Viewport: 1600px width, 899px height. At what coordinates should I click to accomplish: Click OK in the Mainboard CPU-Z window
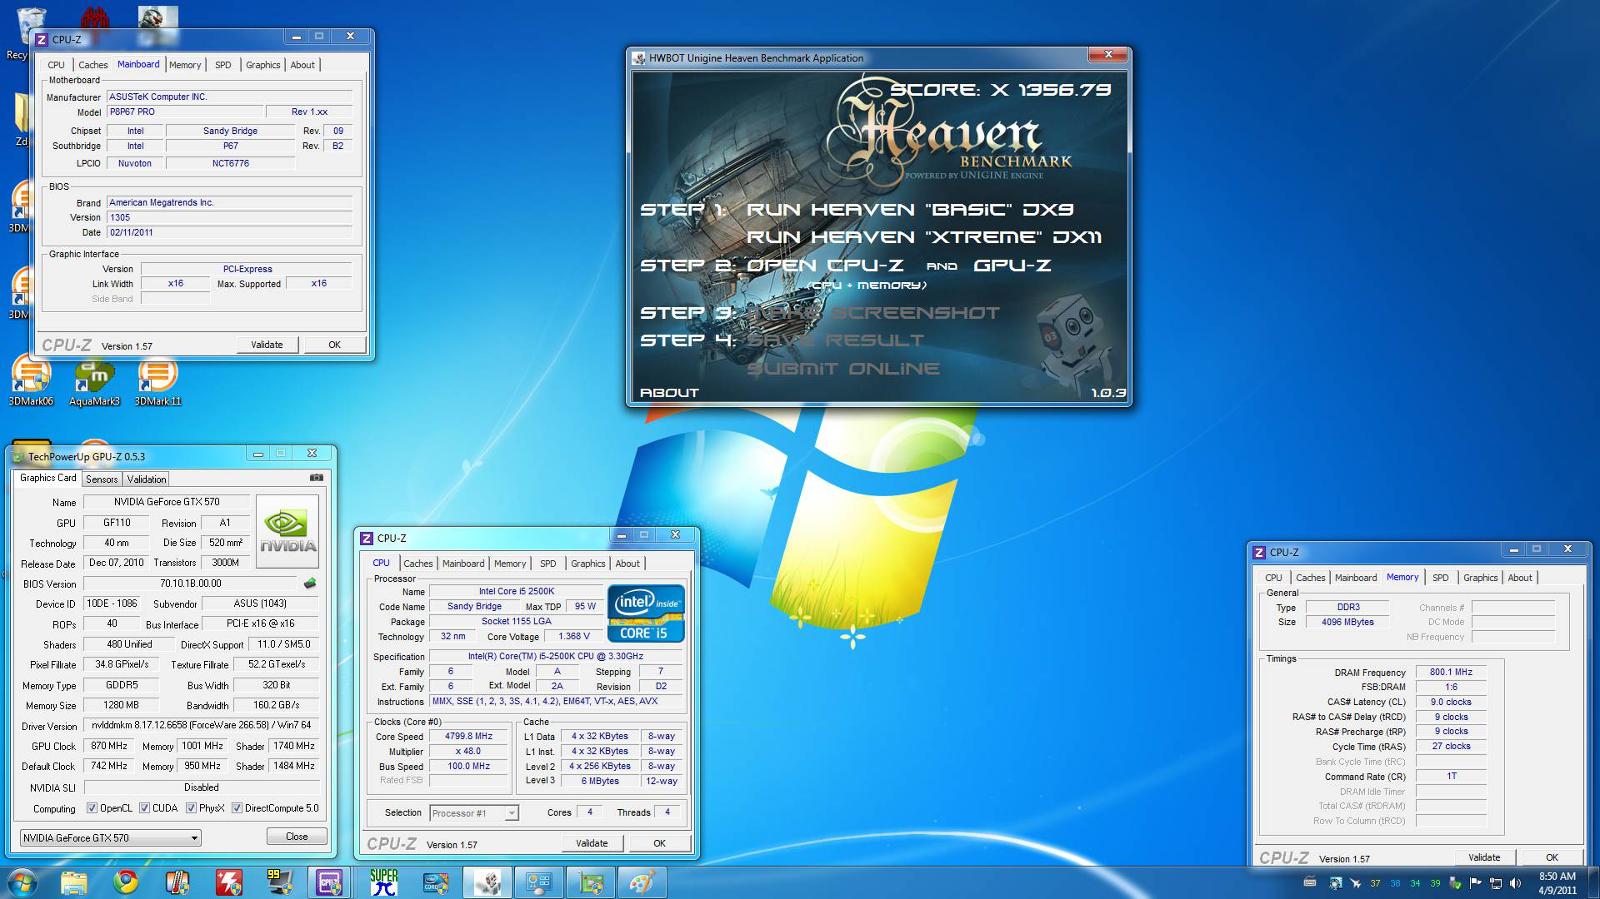click(334, 345)
